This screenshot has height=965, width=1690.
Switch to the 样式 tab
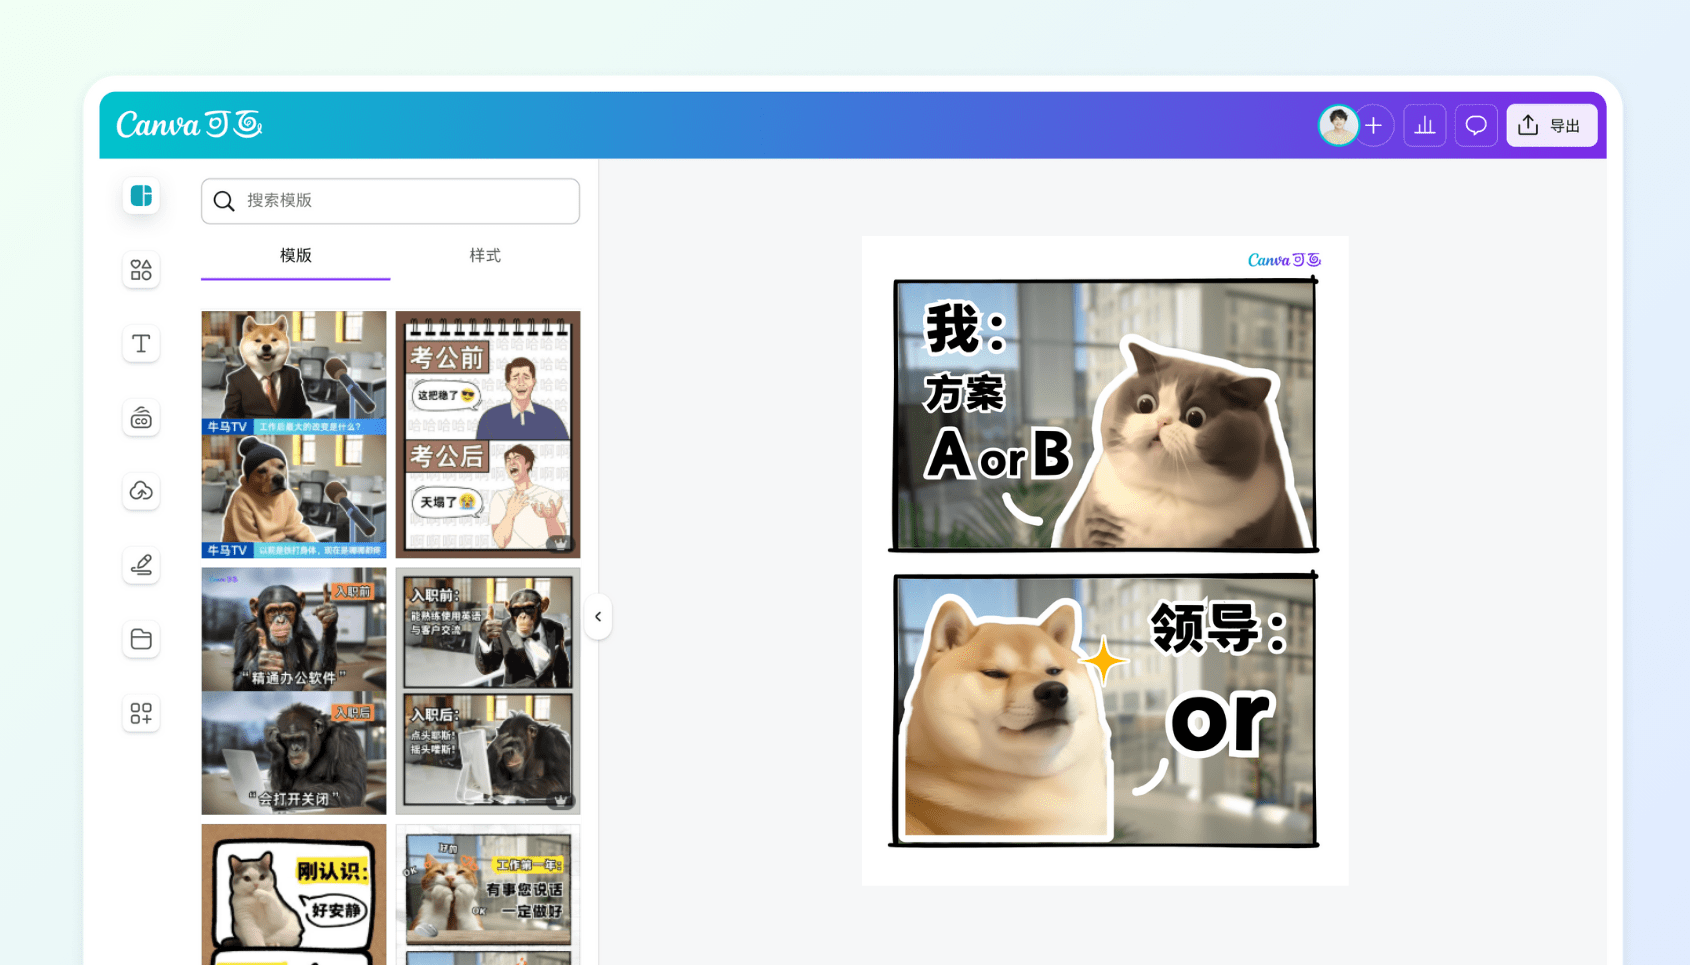[x=486, y=255]
